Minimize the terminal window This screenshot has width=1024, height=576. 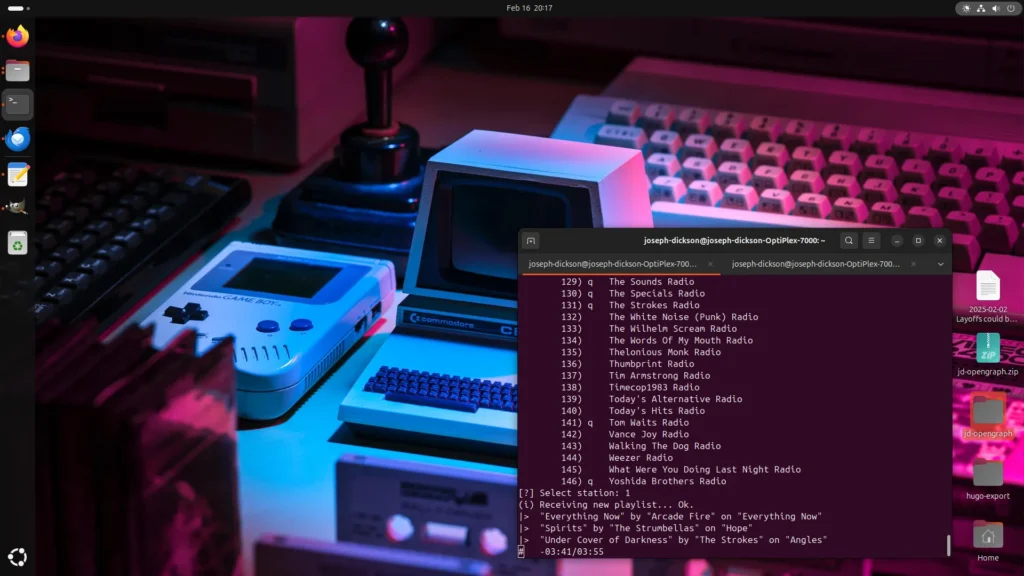[x=897, y=240]
